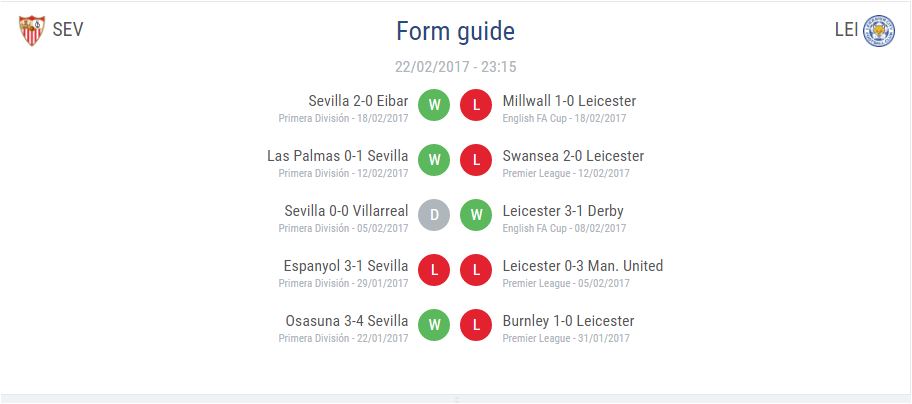Select the green W badge for Las Palmas 0-1 Sevilla
The image size is (912, 404).
[x=434, y=160]
